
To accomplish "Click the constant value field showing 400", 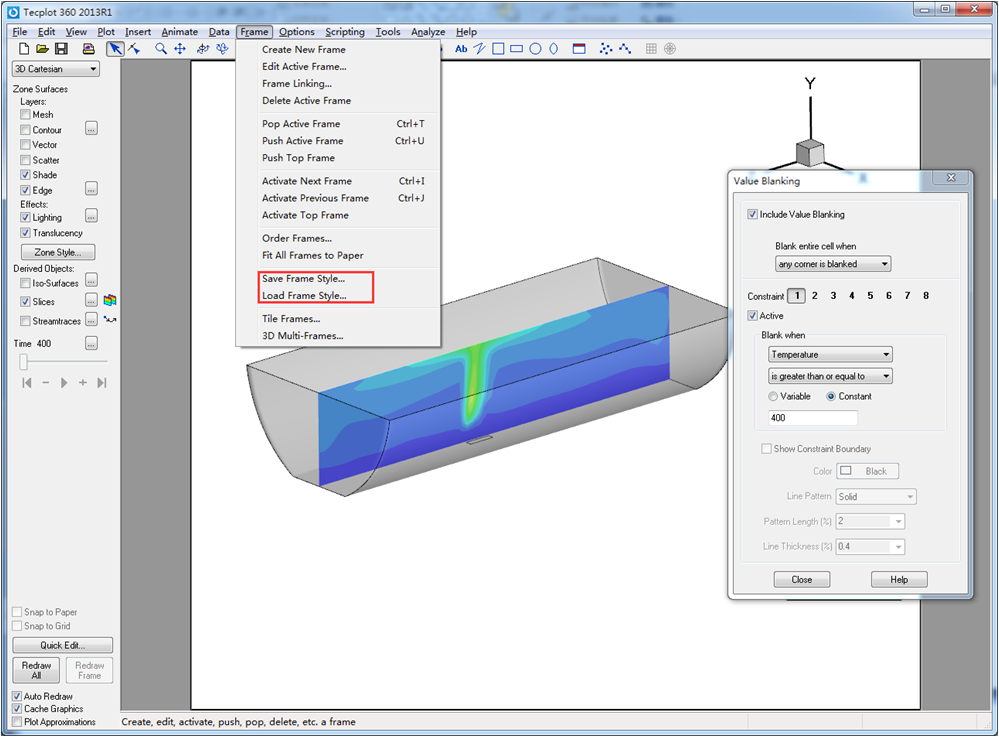I will click(813, 418).
